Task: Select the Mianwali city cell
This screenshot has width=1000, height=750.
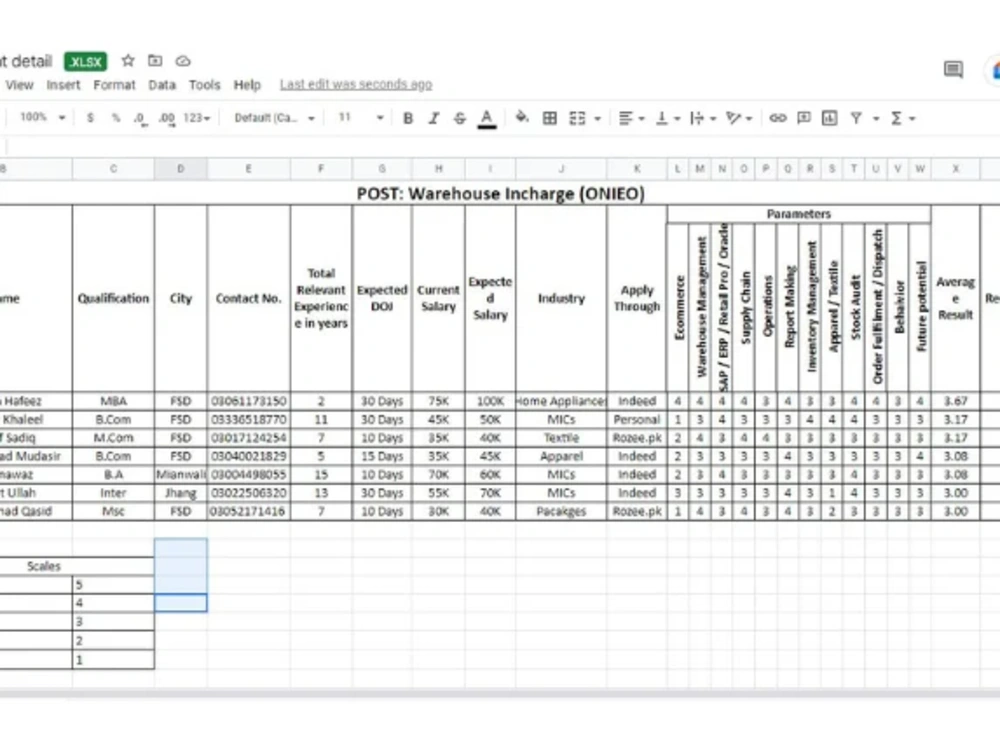Action: (x=180, y=474)
